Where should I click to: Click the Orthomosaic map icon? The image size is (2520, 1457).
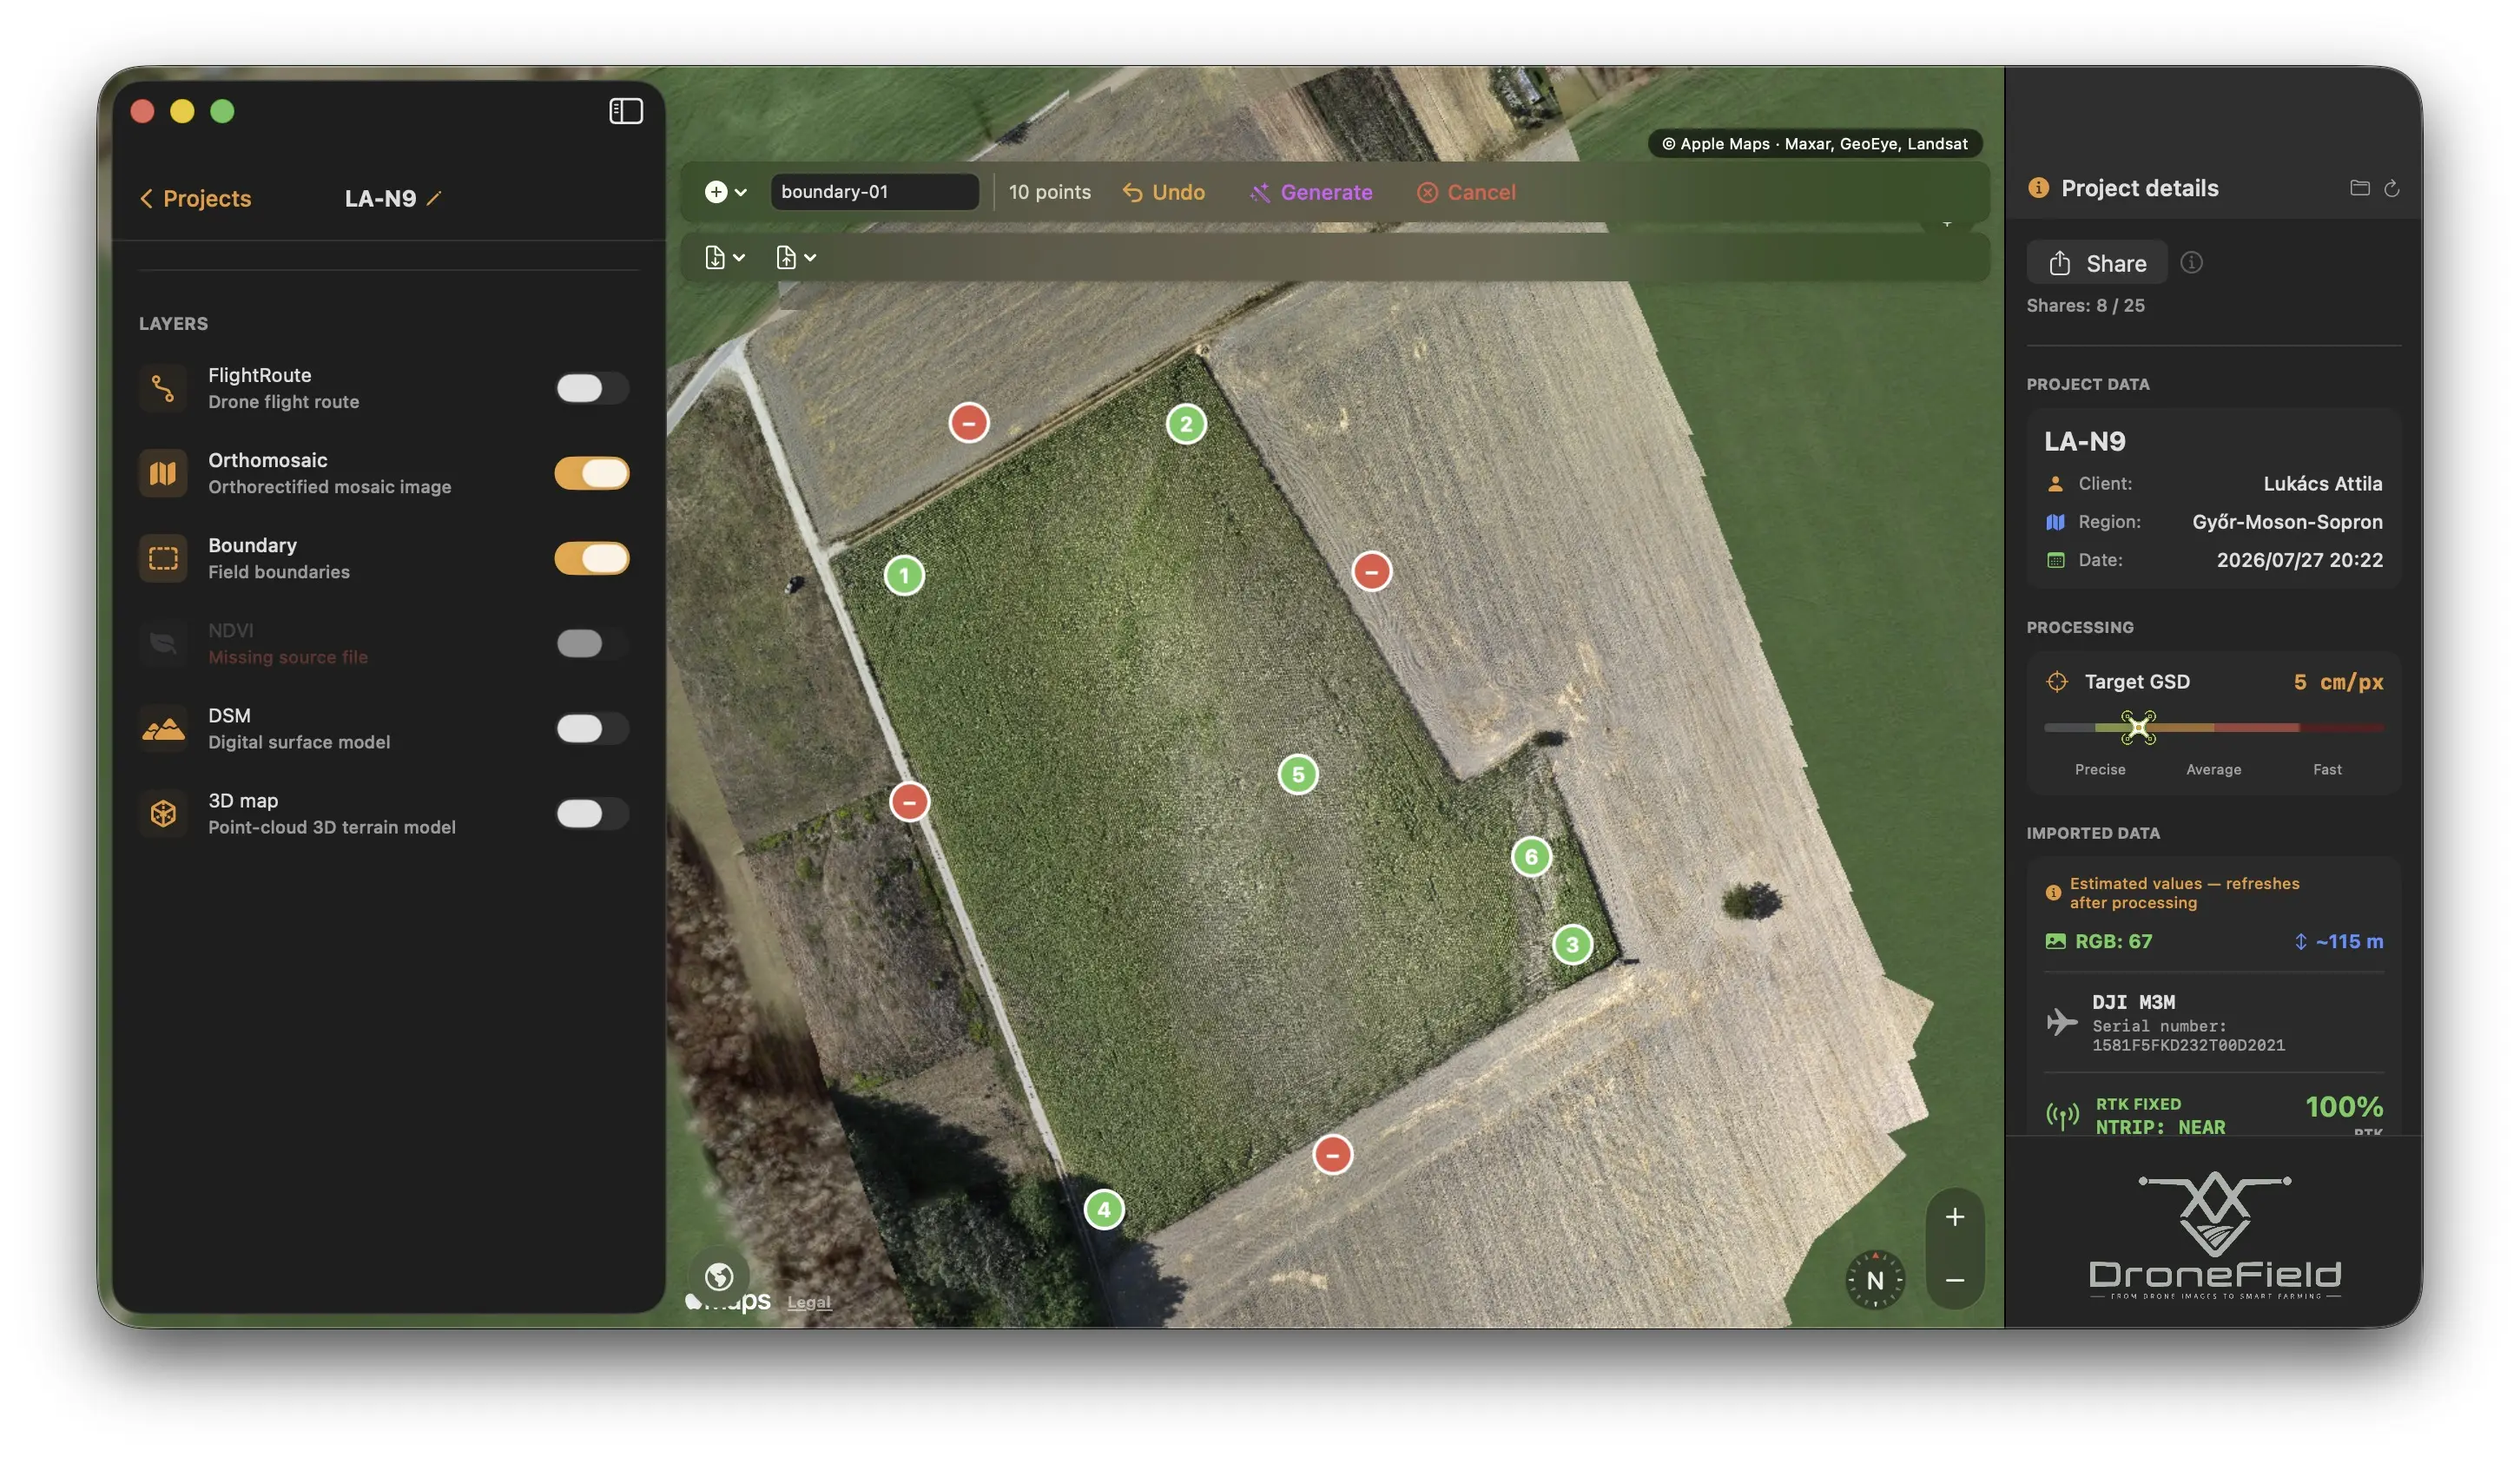(163, 473)
